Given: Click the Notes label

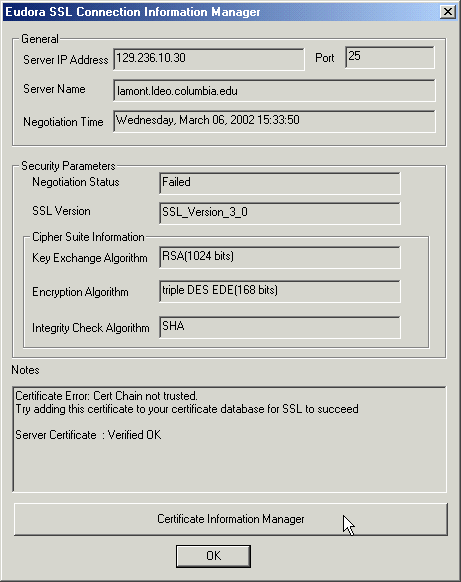Looking at the screenshot, I should click(x=25, y=370).
